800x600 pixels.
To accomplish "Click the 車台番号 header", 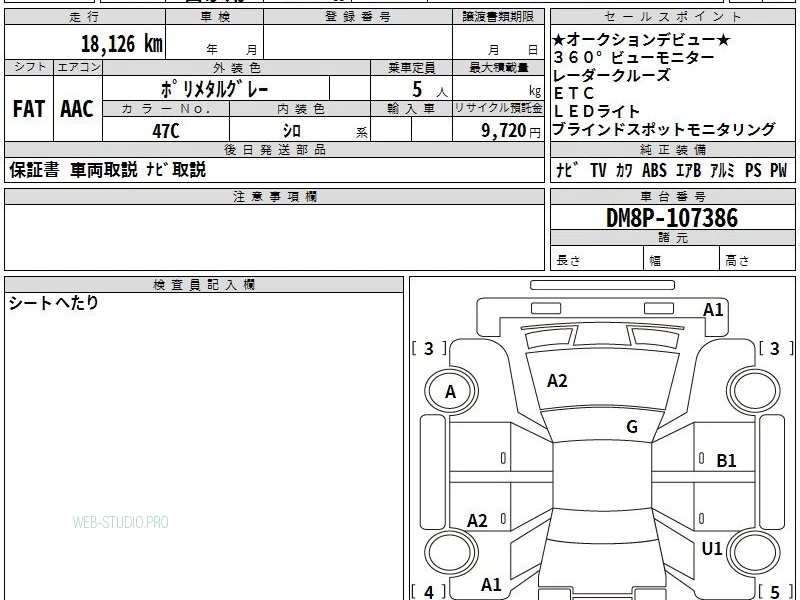I will click(672, 196).
